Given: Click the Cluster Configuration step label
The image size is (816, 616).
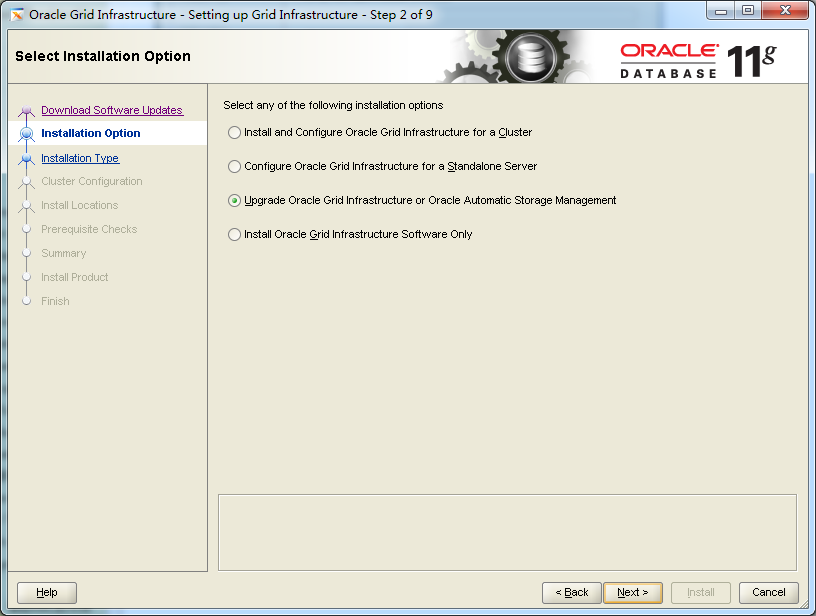Looking at the screenshot, I should pos(92,182).
